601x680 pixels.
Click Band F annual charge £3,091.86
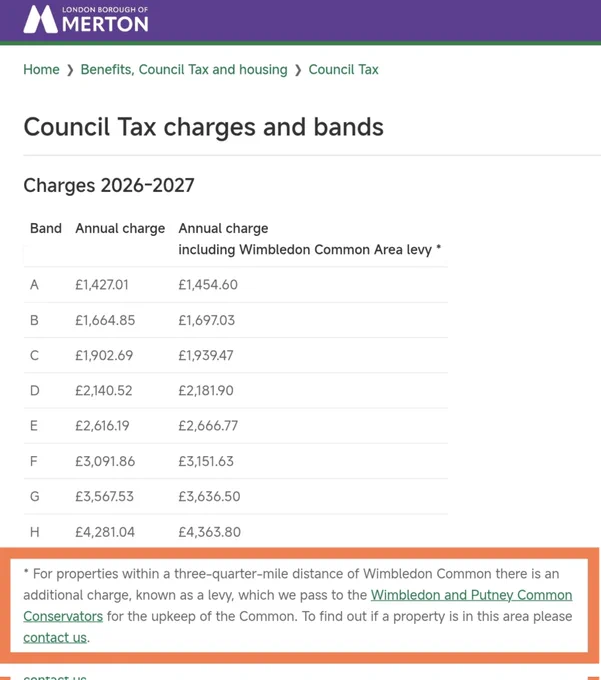tap(105, 461)
